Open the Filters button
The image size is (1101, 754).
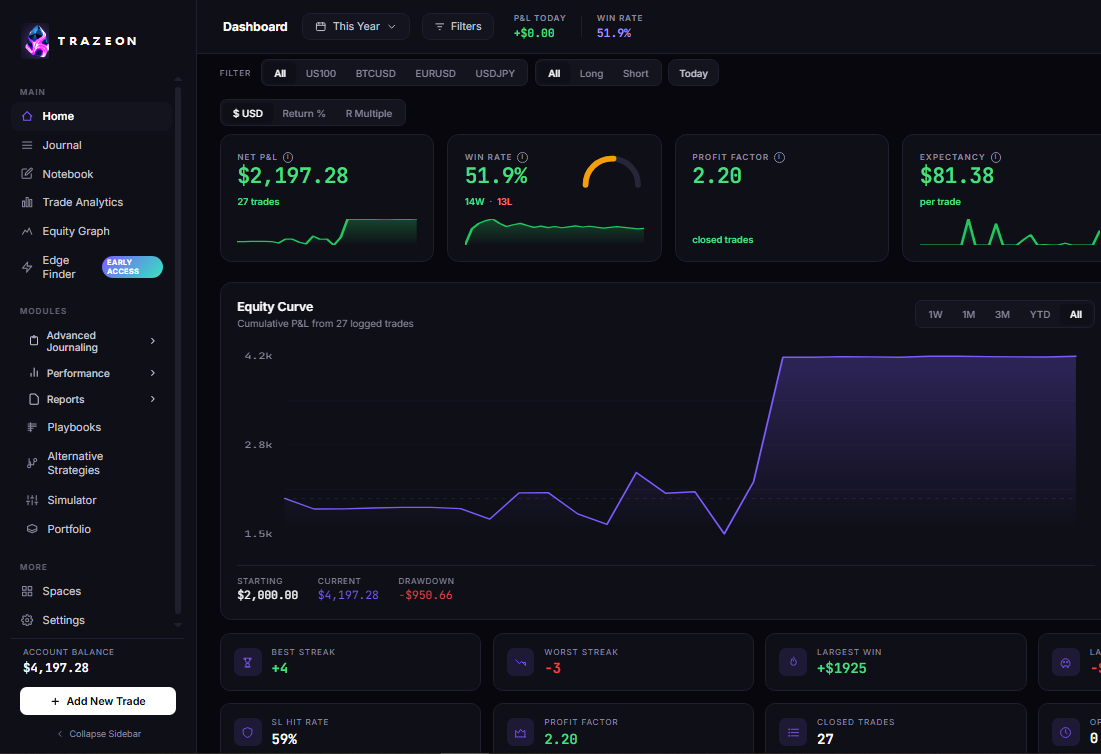pyautogui.click(x=458, y=26)
